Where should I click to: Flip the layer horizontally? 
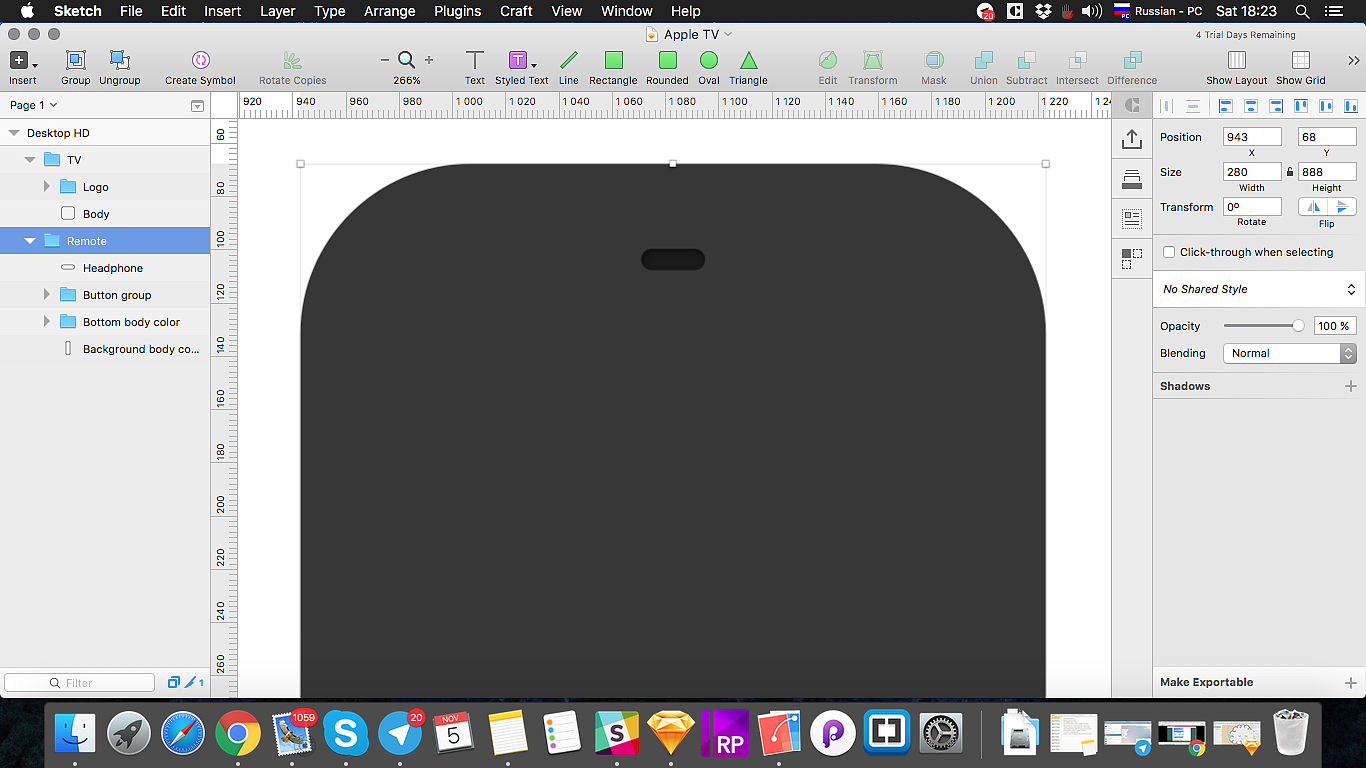(x=1313, y=207)
